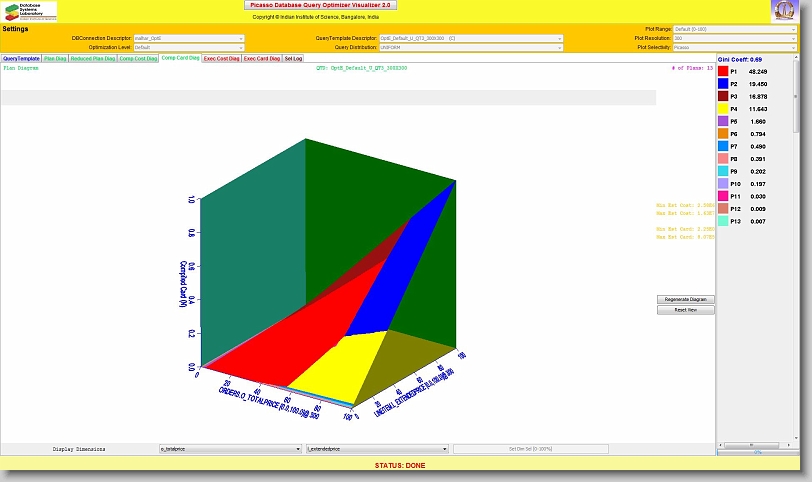This screenshot has width=812, height=482.
Task: Open the Set Log tab
Action: 293,59
